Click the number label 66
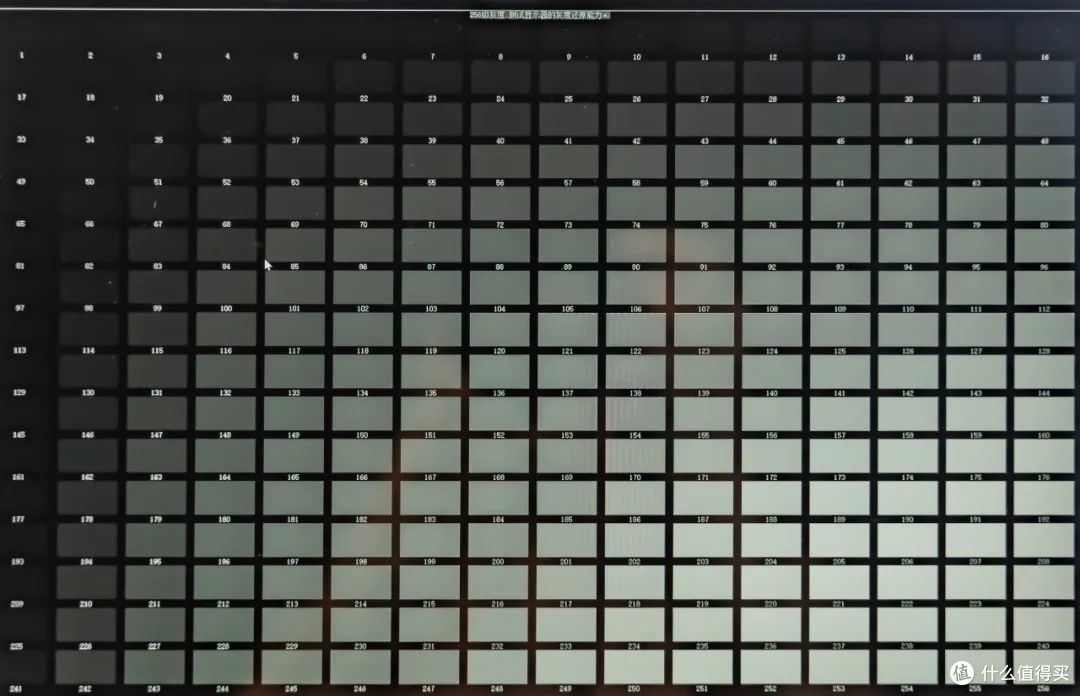Image resolution: width=1080 pixels, height=696 pixels. coord(89,224)
